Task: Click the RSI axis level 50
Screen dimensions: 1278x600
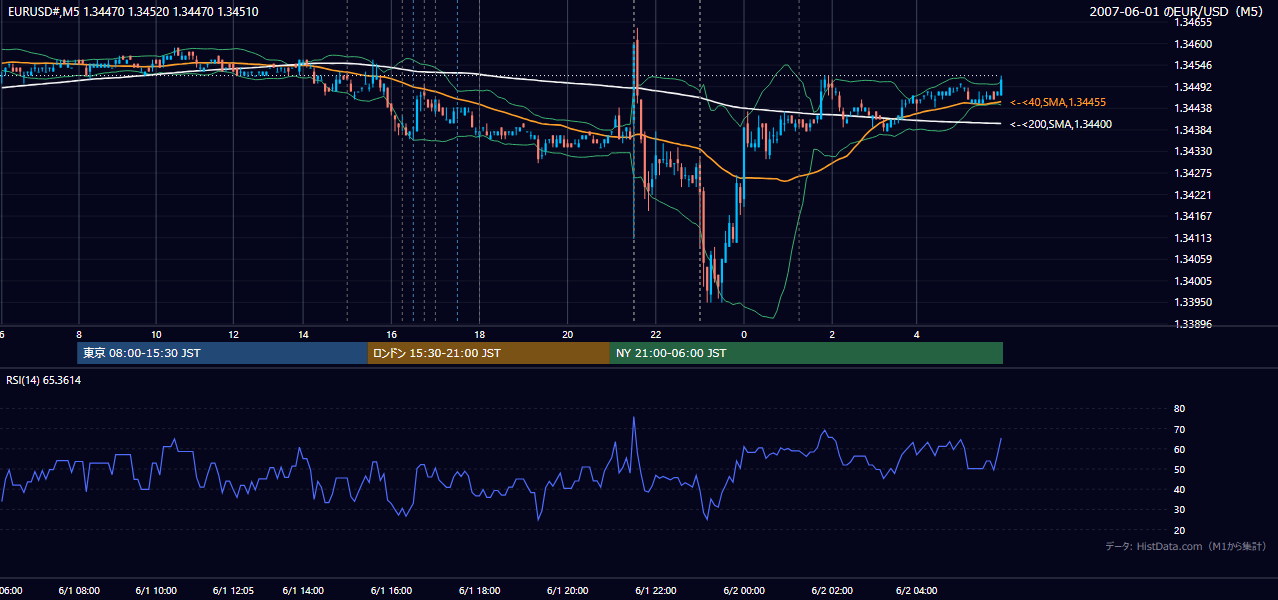Action: 1179,469
